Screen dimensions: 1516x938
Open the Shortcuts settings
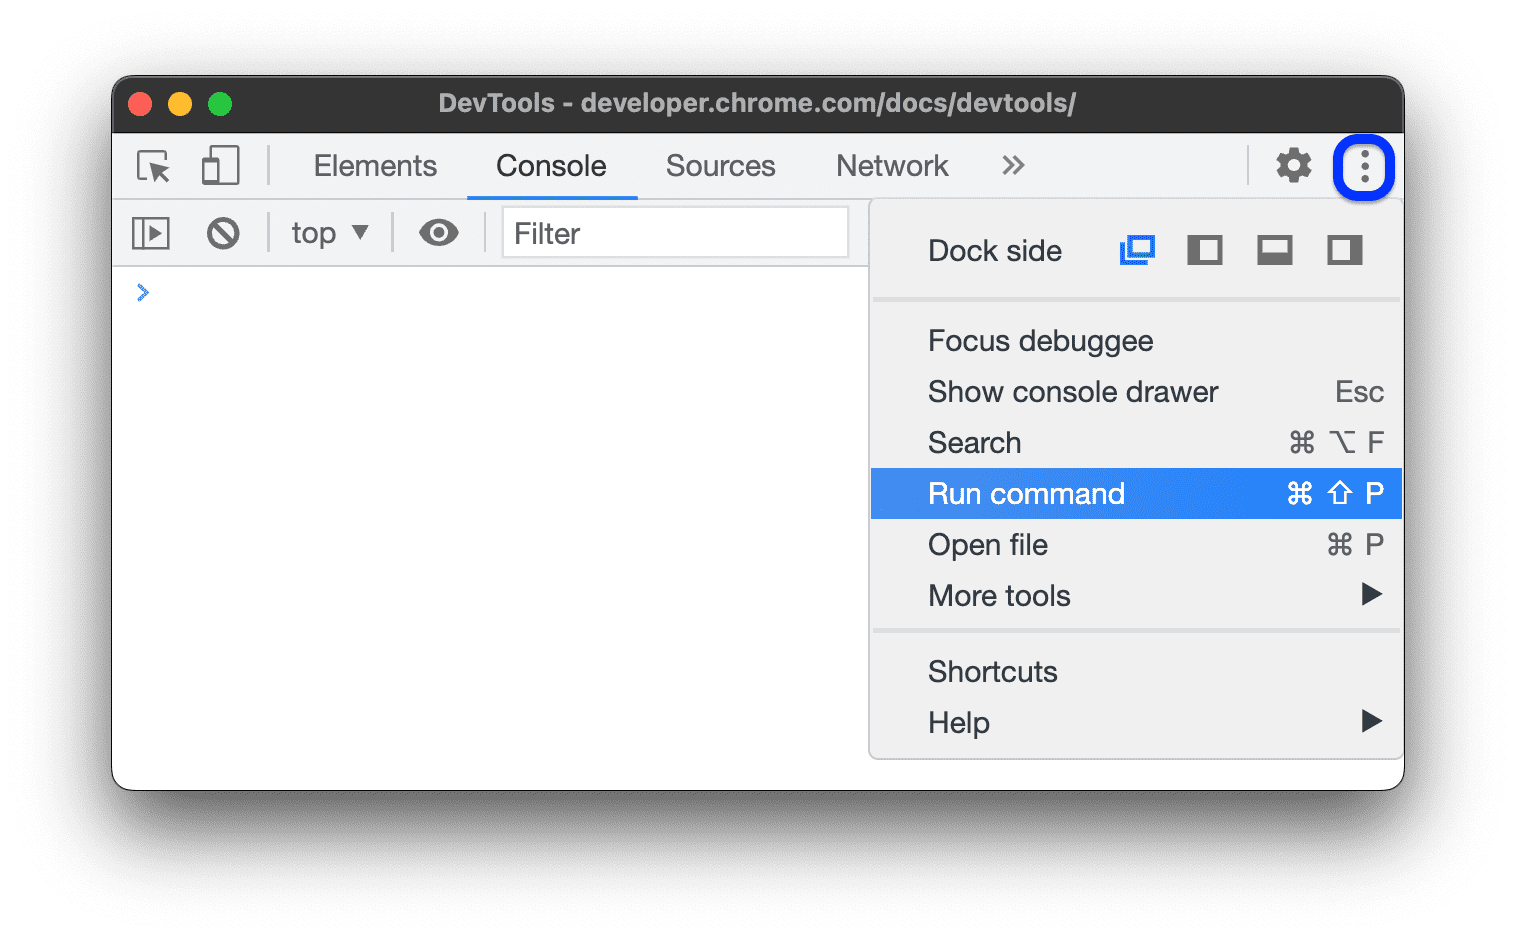coord(992,671)
